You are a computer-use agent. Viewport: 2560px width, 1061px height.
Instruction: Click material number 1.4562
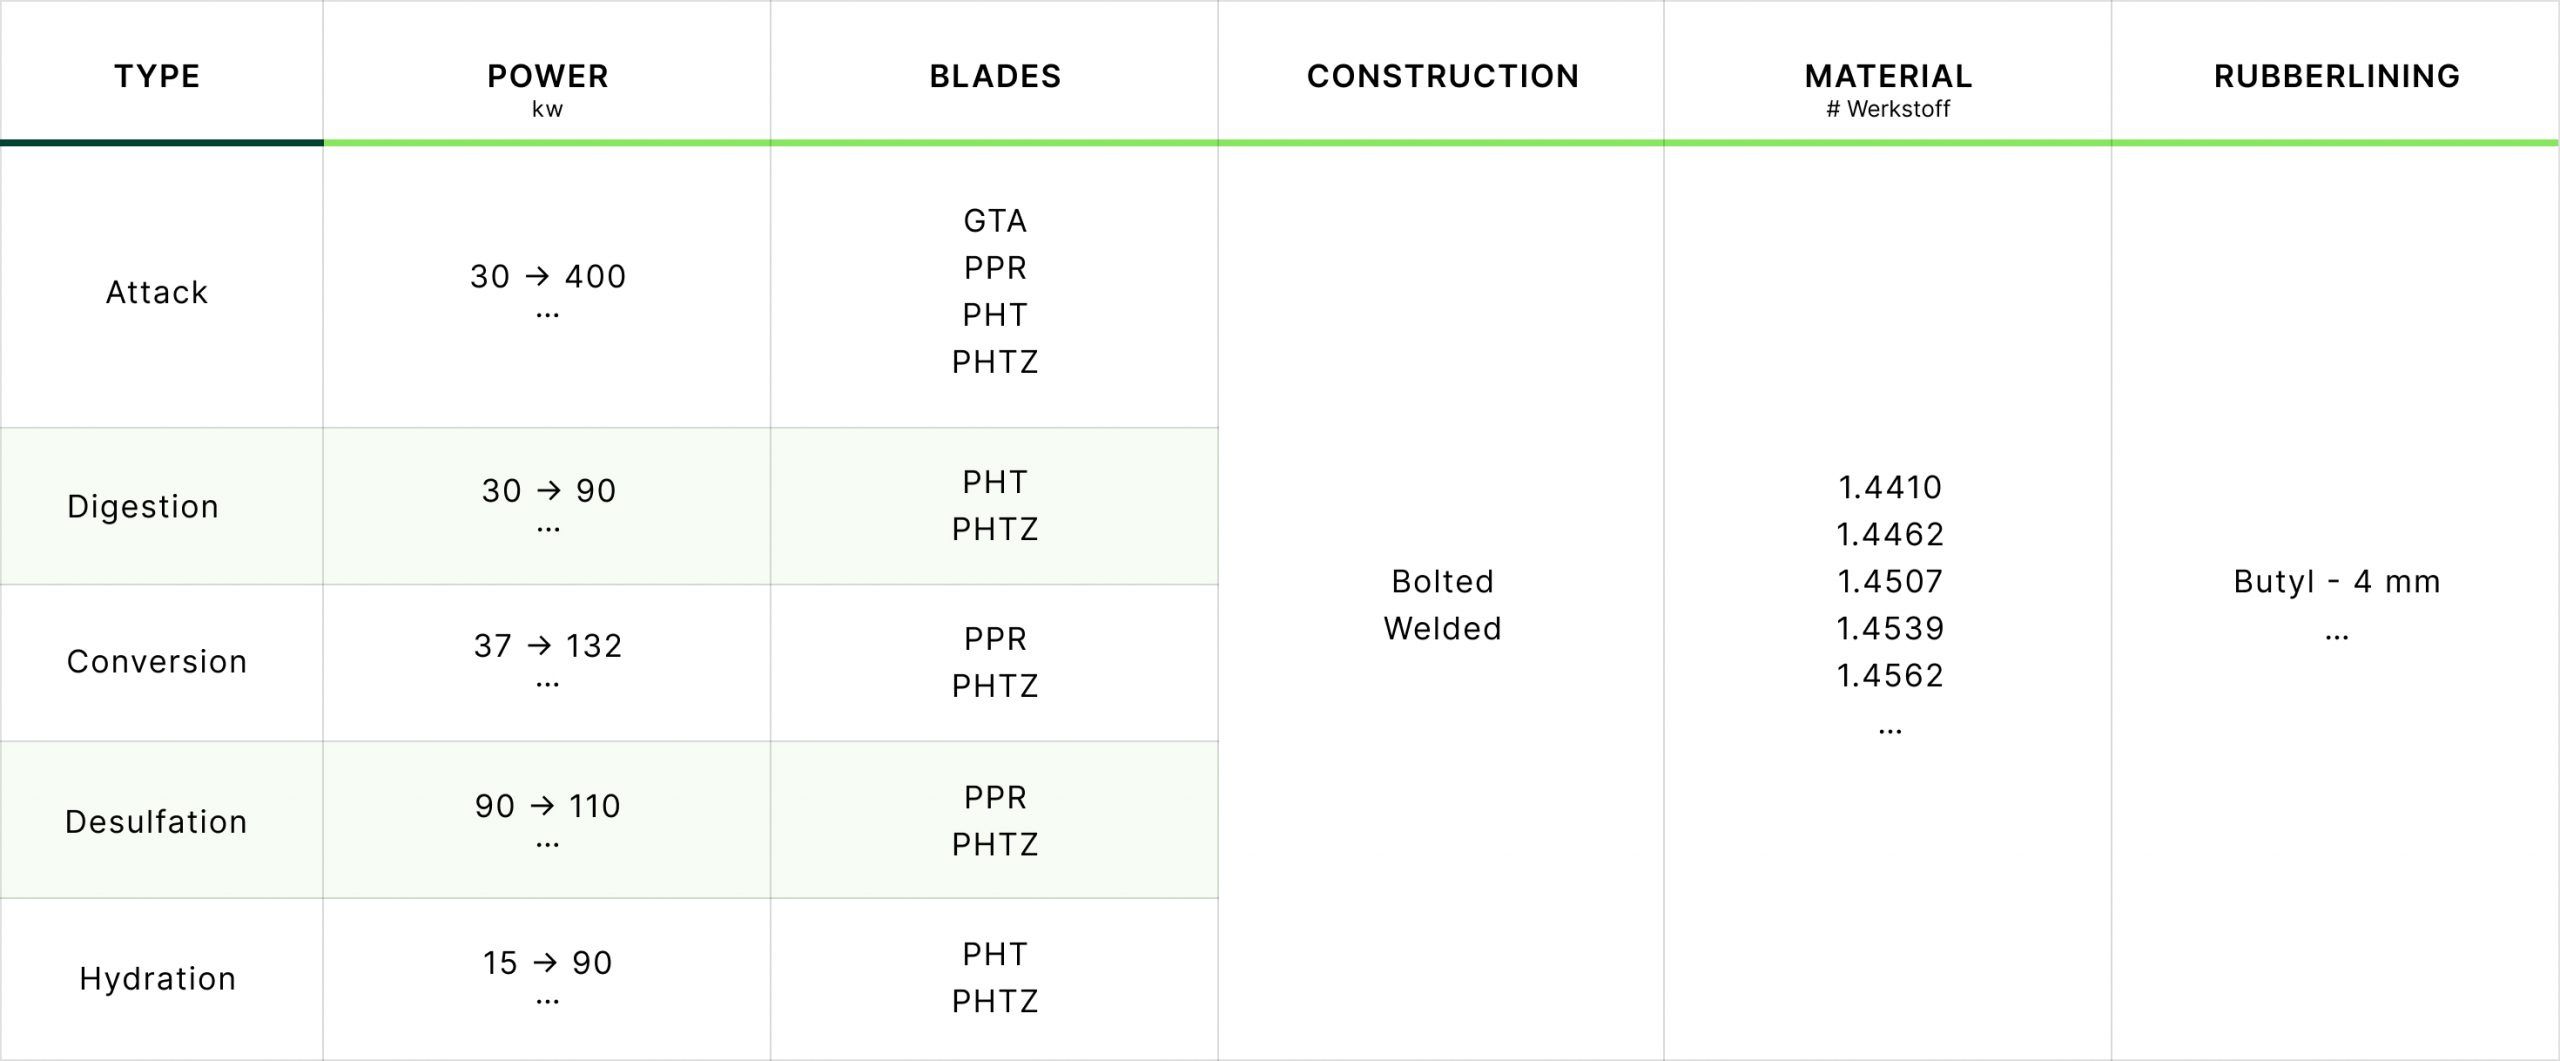point(1889,675)
